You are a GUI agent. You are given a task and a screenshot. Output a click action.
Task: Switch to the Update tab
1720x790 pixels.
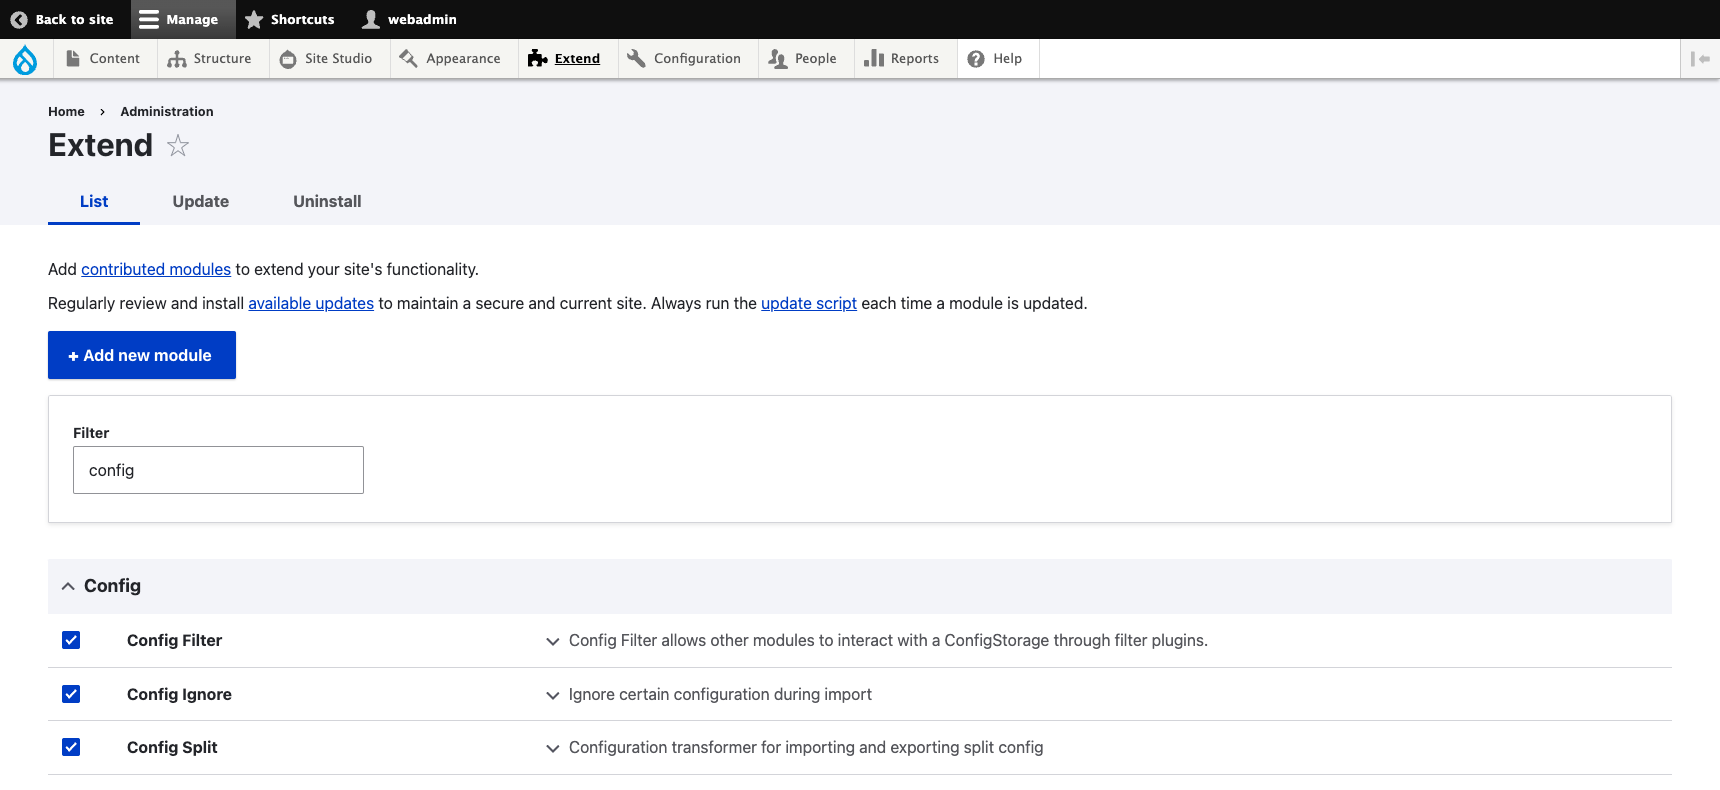pyautogui.click(x=200, y=201)
